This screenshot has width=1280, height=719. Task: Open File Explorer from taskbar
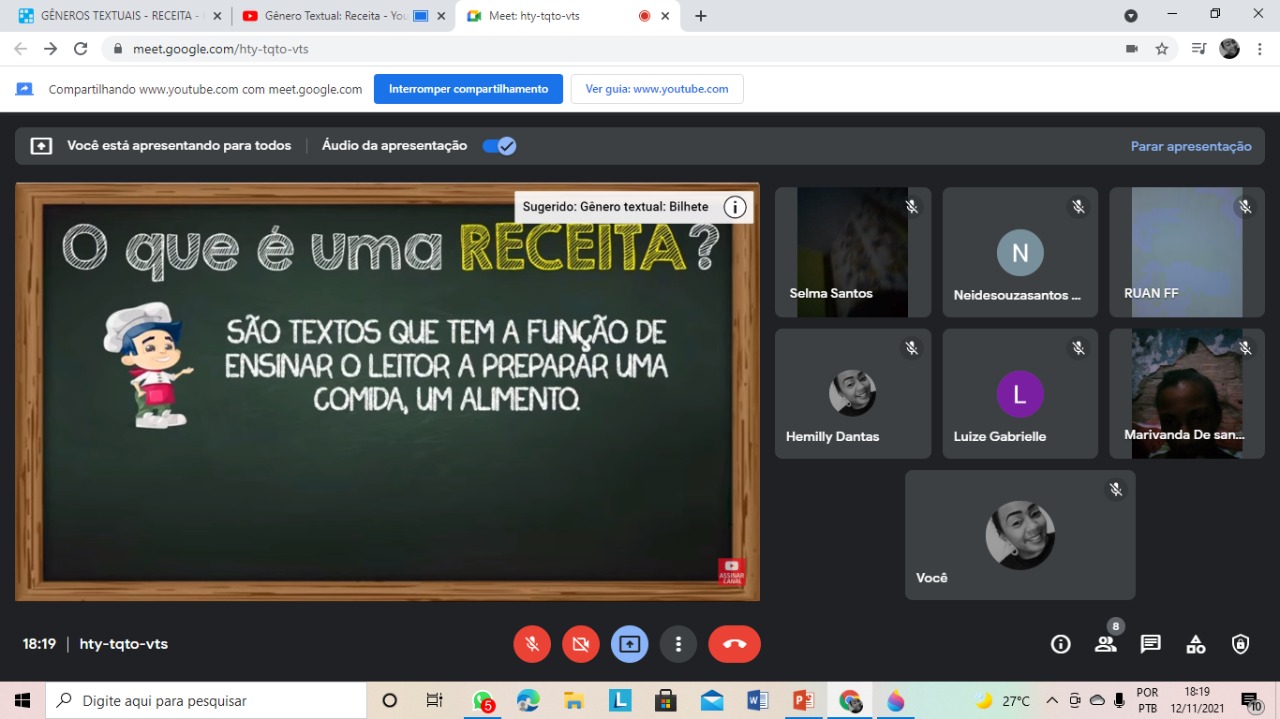574,700
